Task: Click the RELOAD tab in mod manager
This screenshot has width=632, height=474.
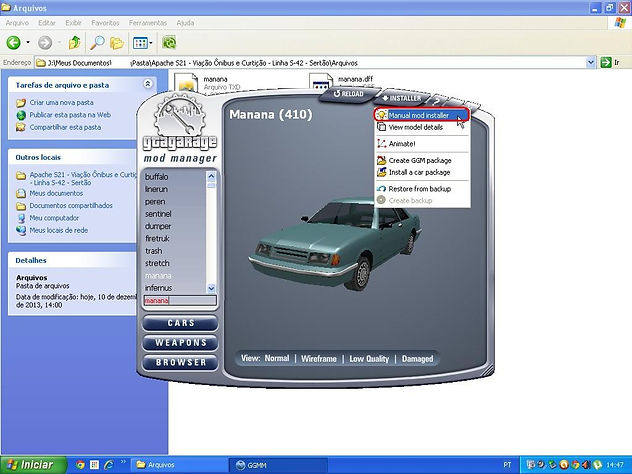Action: click(349, 94)
